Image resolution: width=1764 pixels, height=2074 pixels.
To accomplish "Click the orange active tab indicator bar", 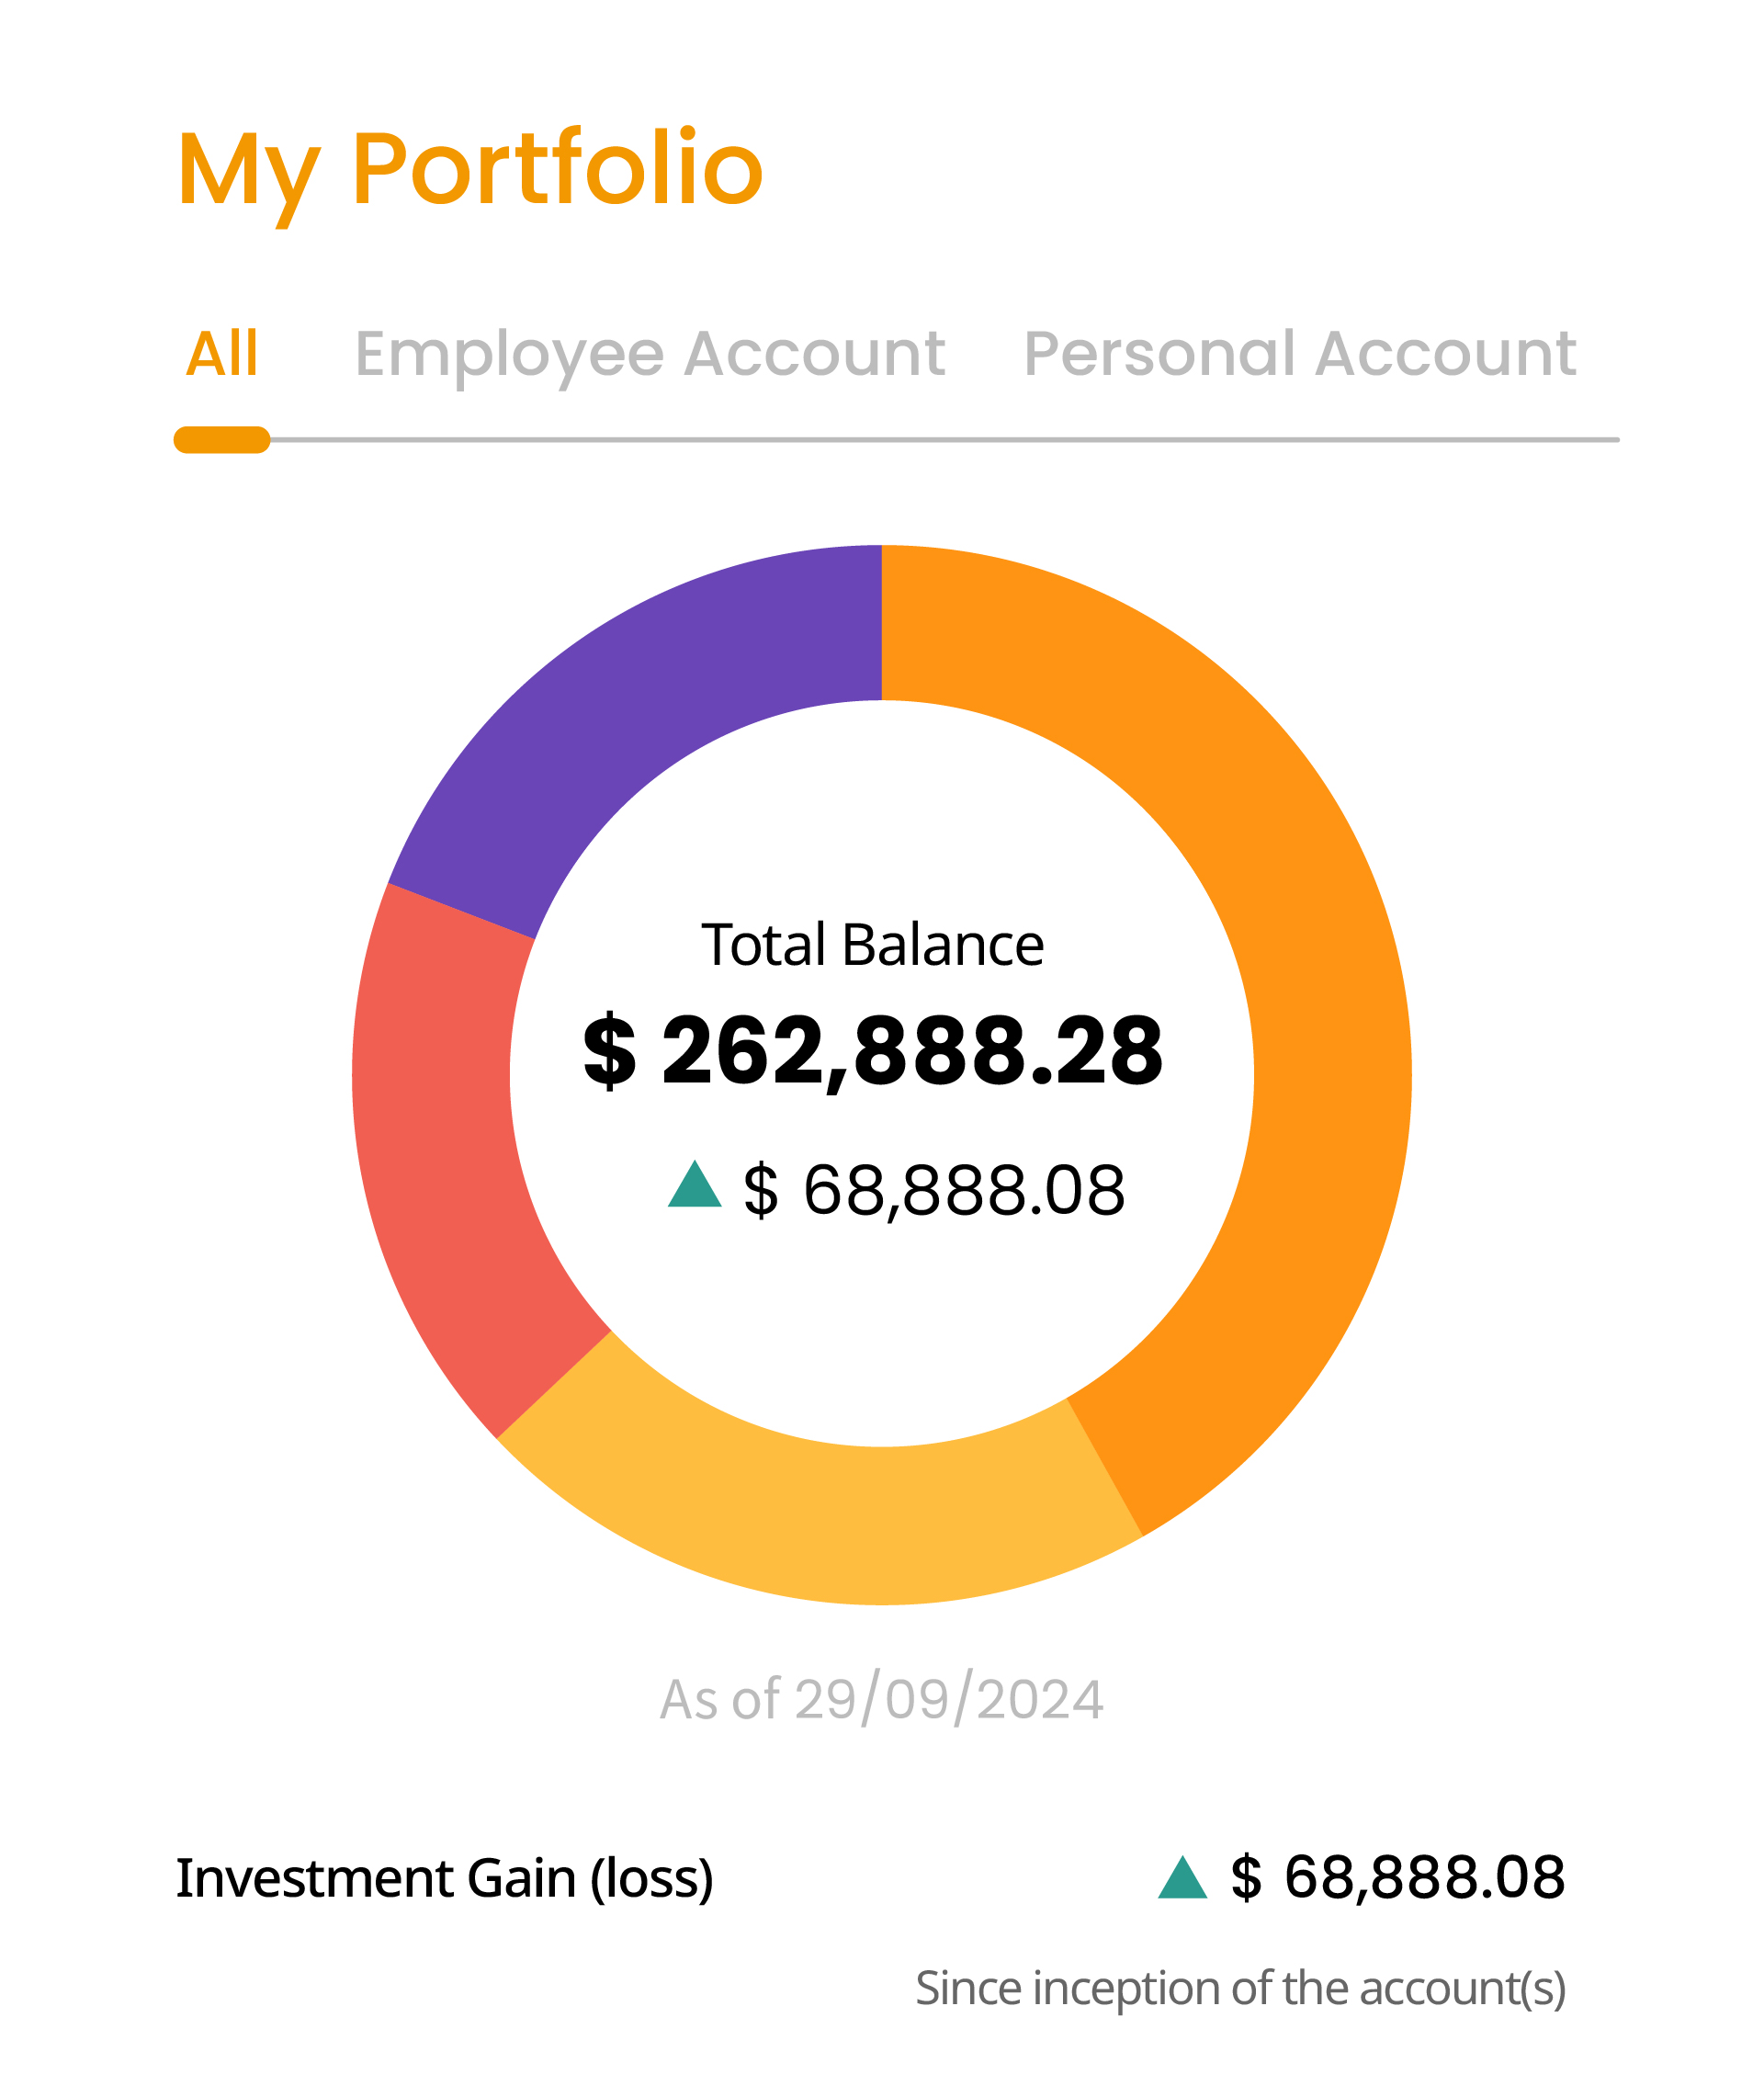I will click(x=222, y=440).
